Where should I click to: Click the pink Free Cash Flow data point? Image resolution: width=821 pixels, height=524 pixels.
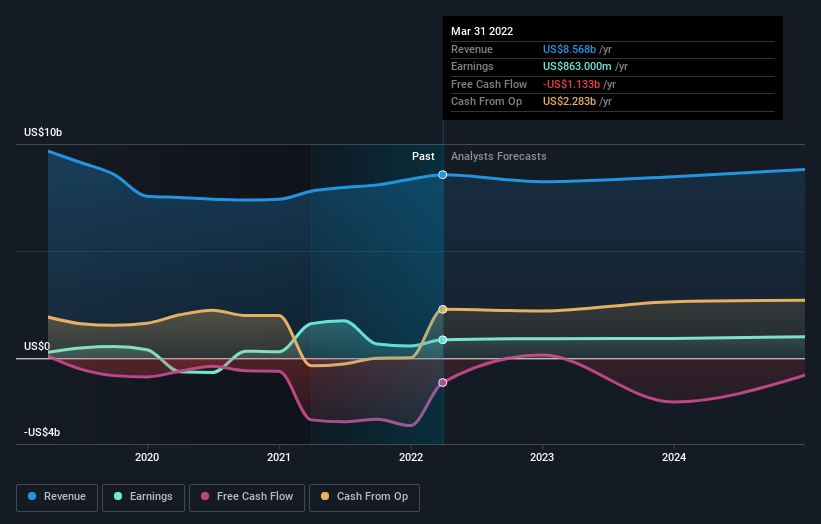point(442,383)
